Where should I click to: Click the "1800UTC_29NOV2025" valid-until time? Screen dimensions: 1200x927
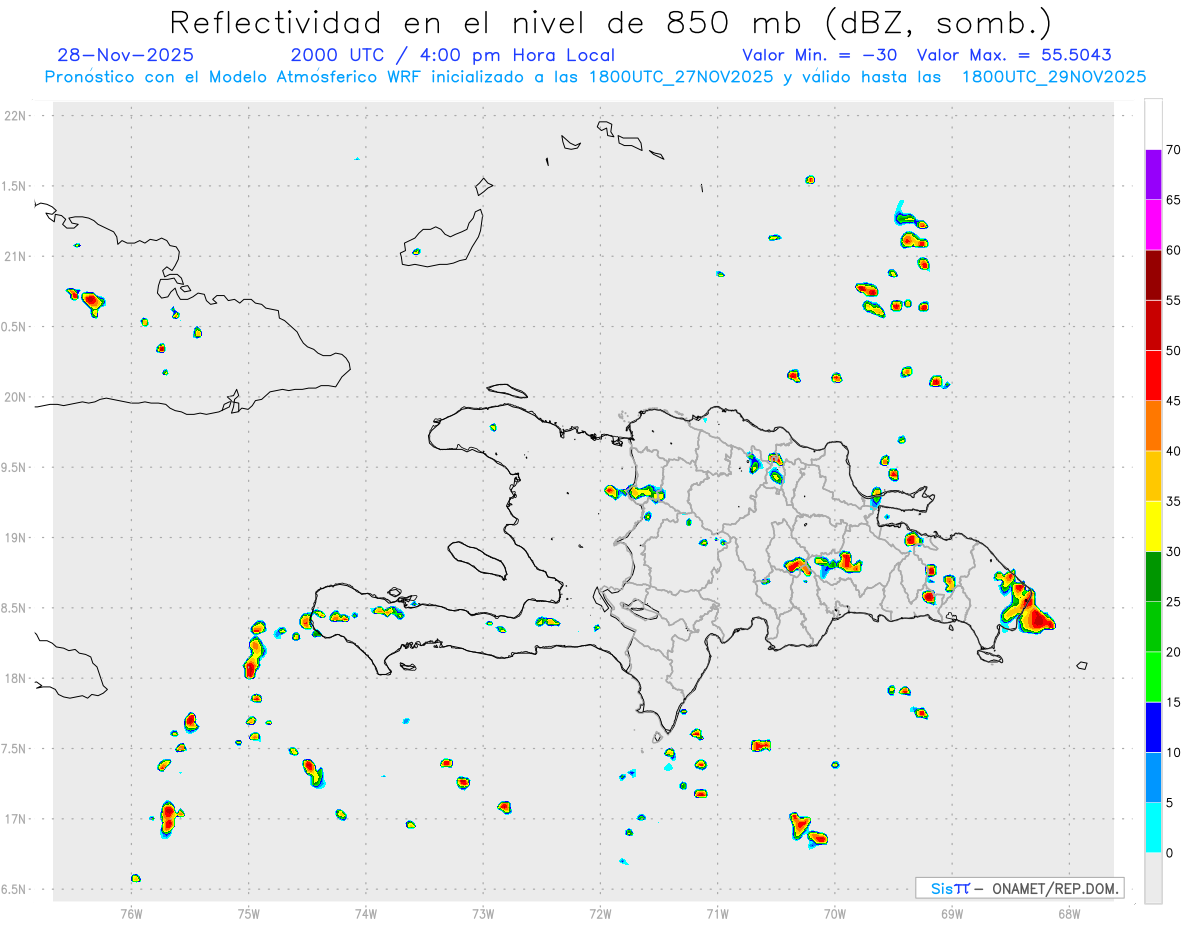(x=1054, y=76)
